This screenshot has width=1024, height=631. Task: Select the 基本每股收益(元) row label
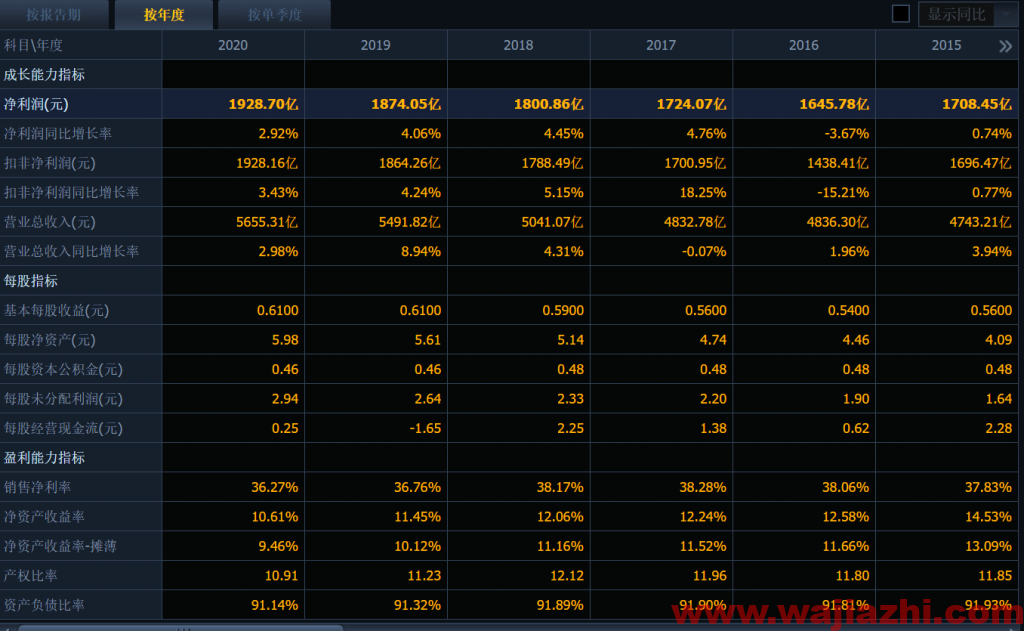(x=56, y=310)
